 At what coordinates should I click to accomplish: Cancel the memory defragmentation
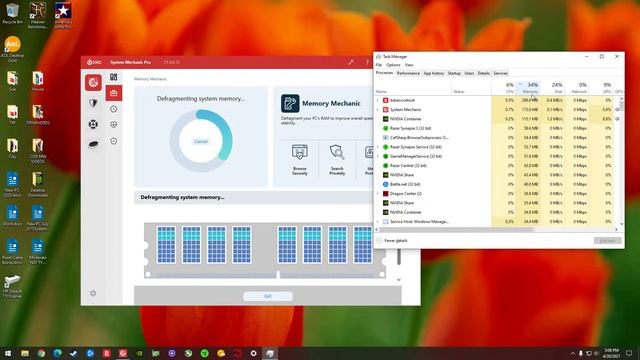tap(201, 141)
